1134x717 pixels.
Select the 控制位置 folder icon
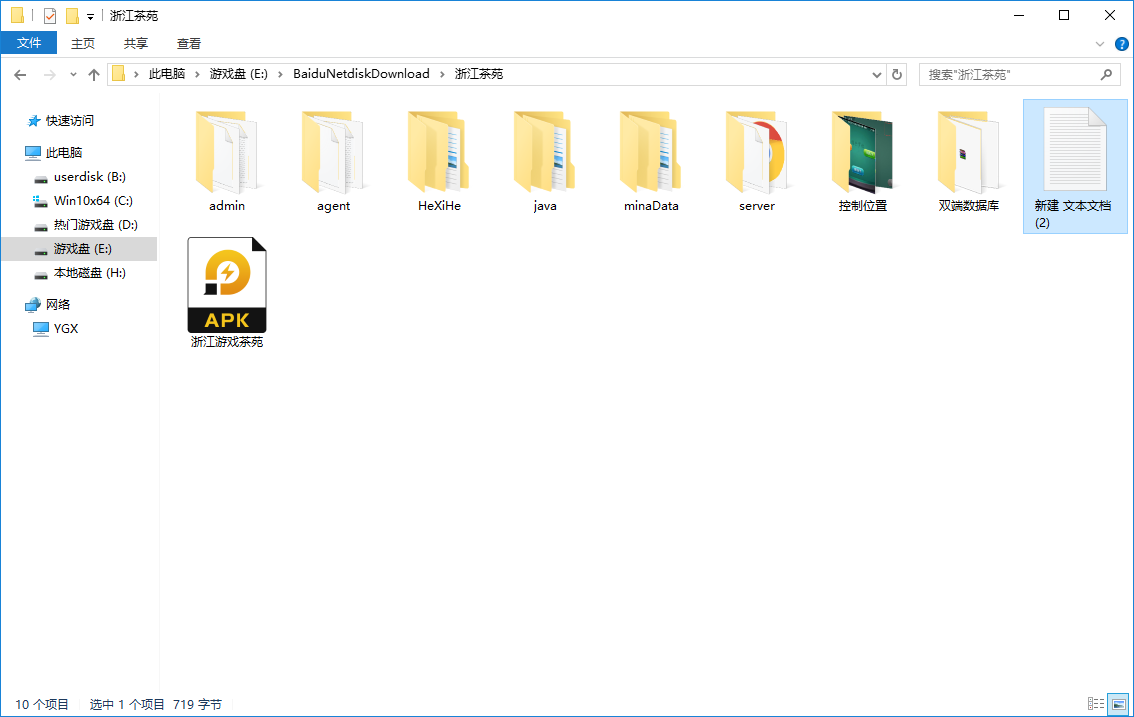coord(862,151)
